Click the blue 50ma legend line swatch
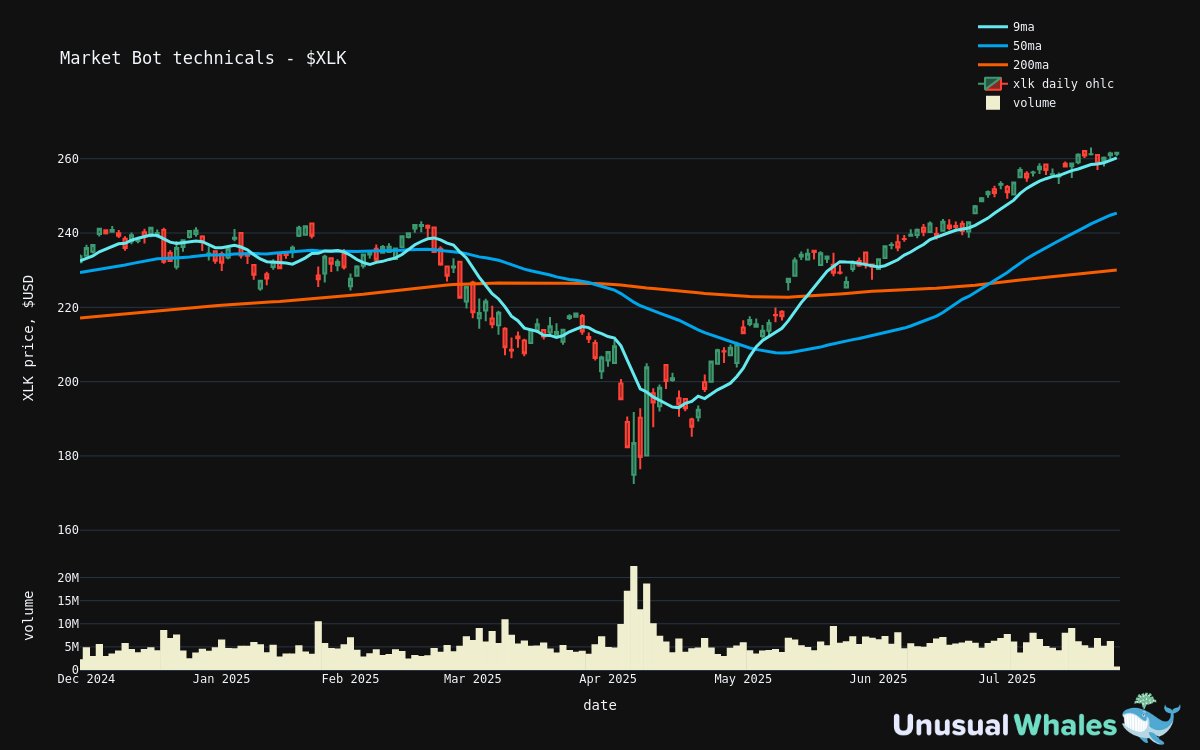This screenshot has width=1200, height=750. (x=993, y=46)
